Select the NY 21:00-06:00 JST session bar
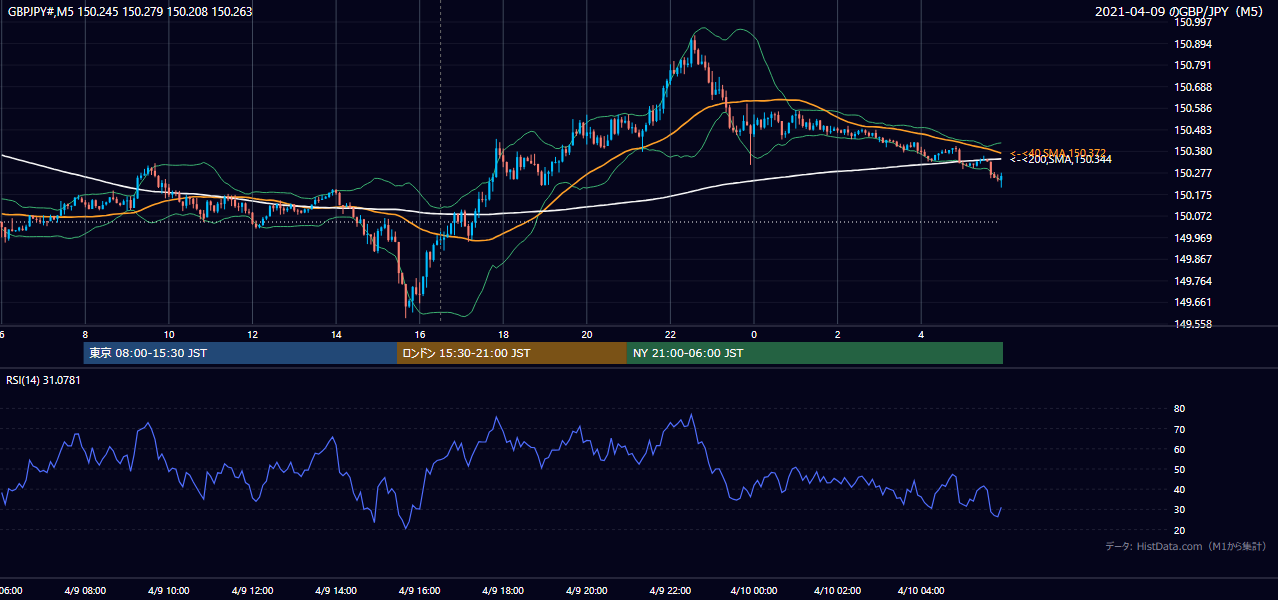1278x600 pixels. (815, 353)
